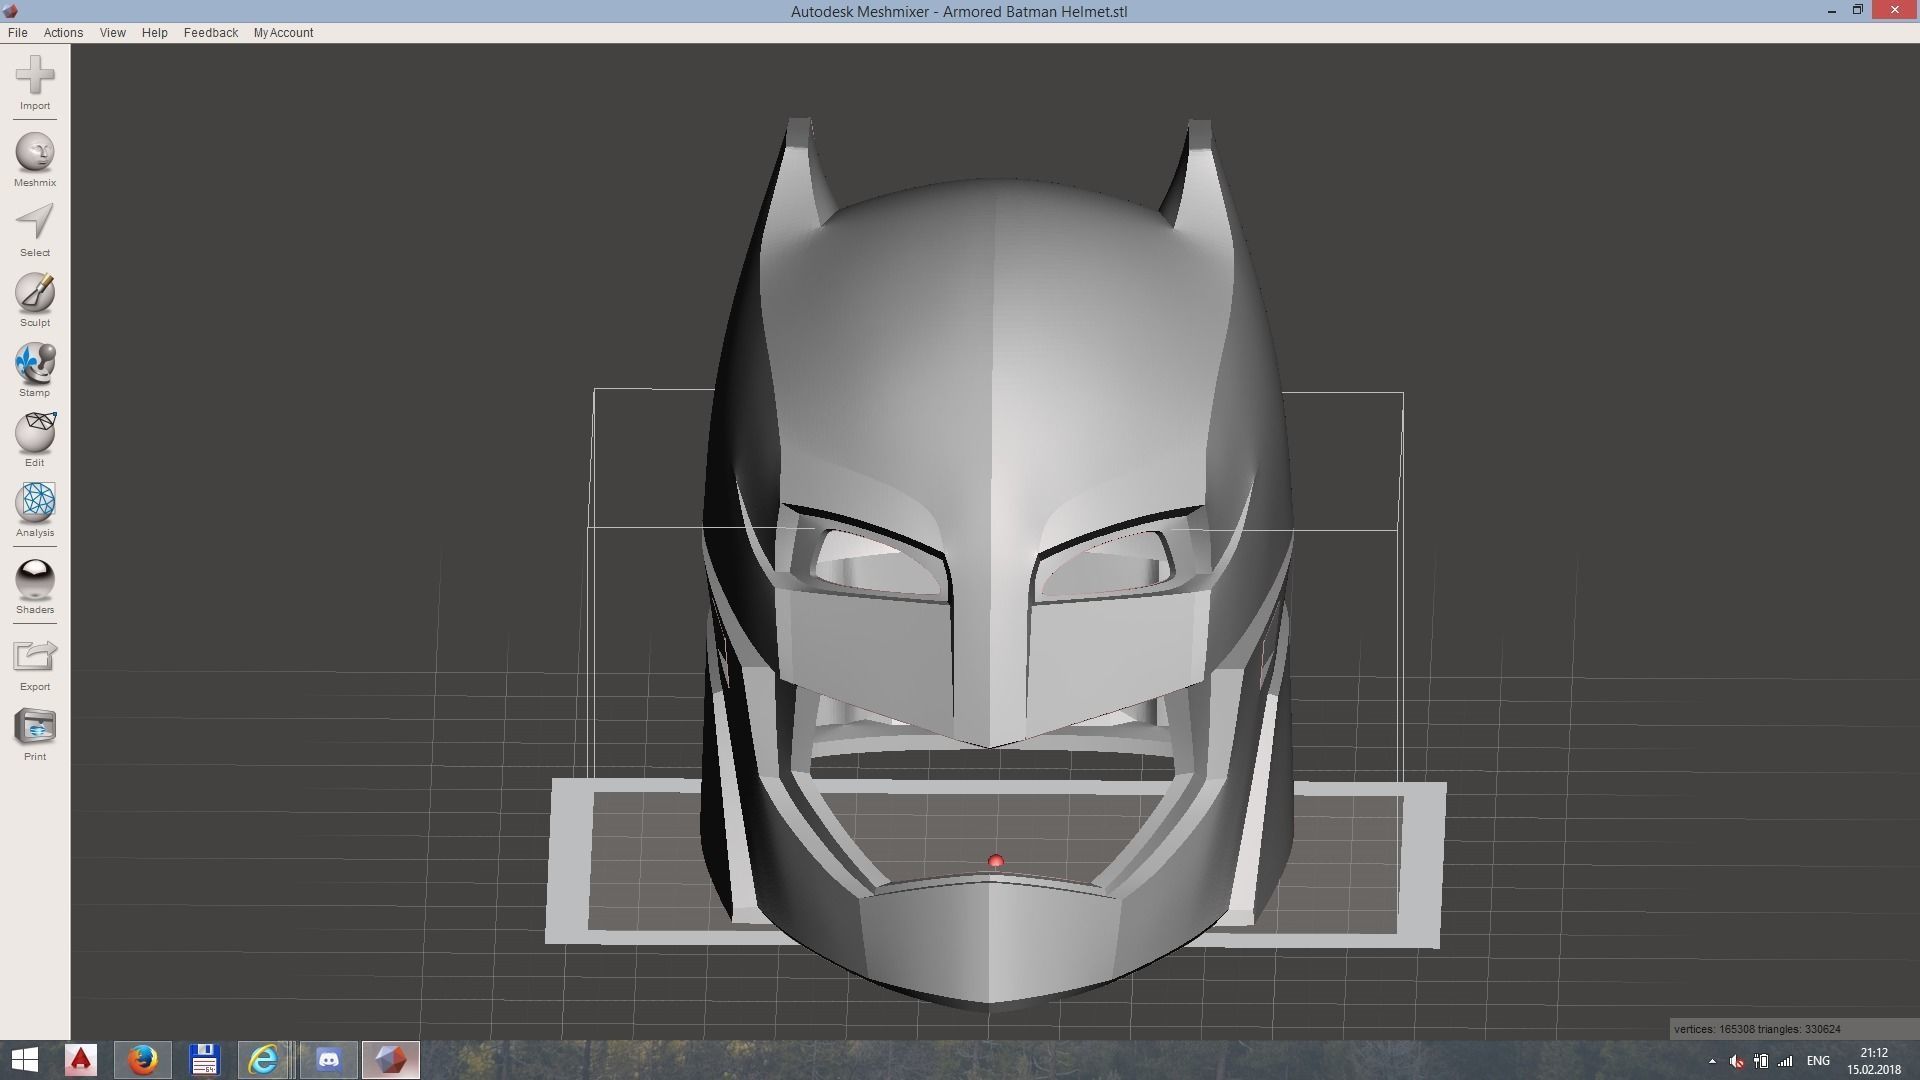Open Internet Explorer from the taskbar
Image resolution: width=1920 pixels, height=1080 pixels.
tap(264, 1060)
